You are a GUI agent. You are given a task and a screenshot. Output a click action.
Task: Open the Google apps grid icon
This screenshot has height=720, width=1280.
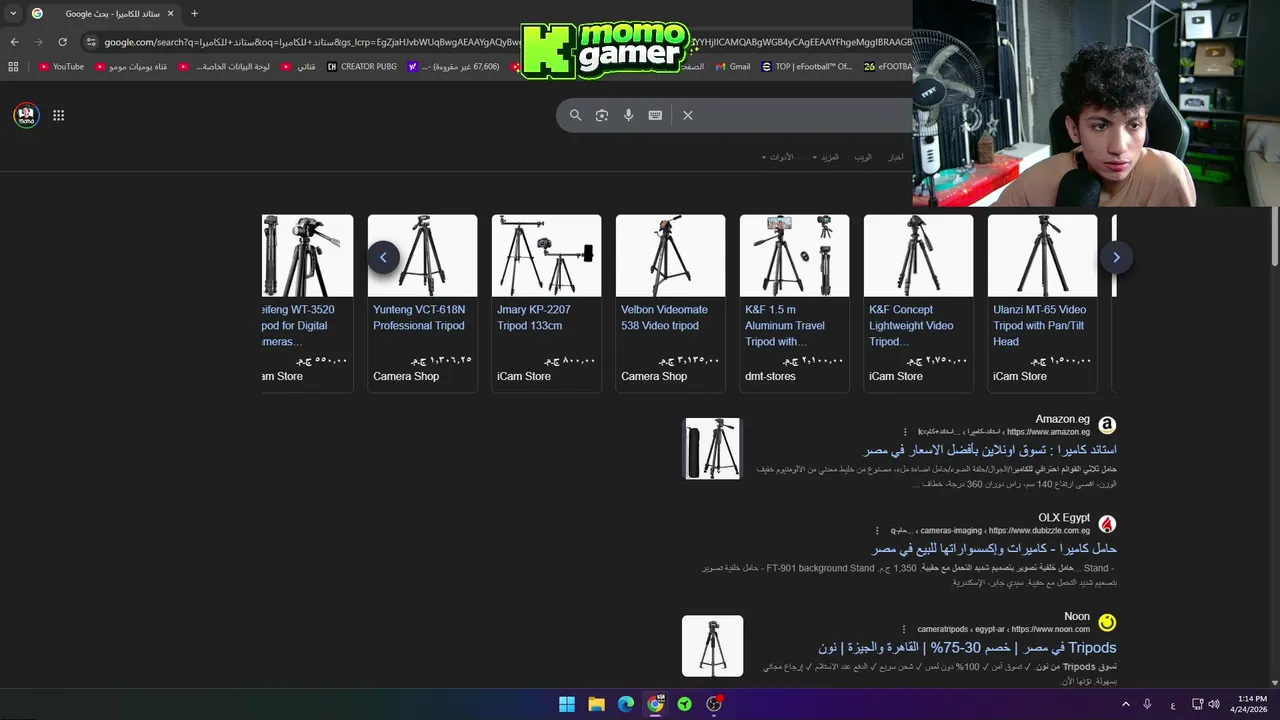59,115
